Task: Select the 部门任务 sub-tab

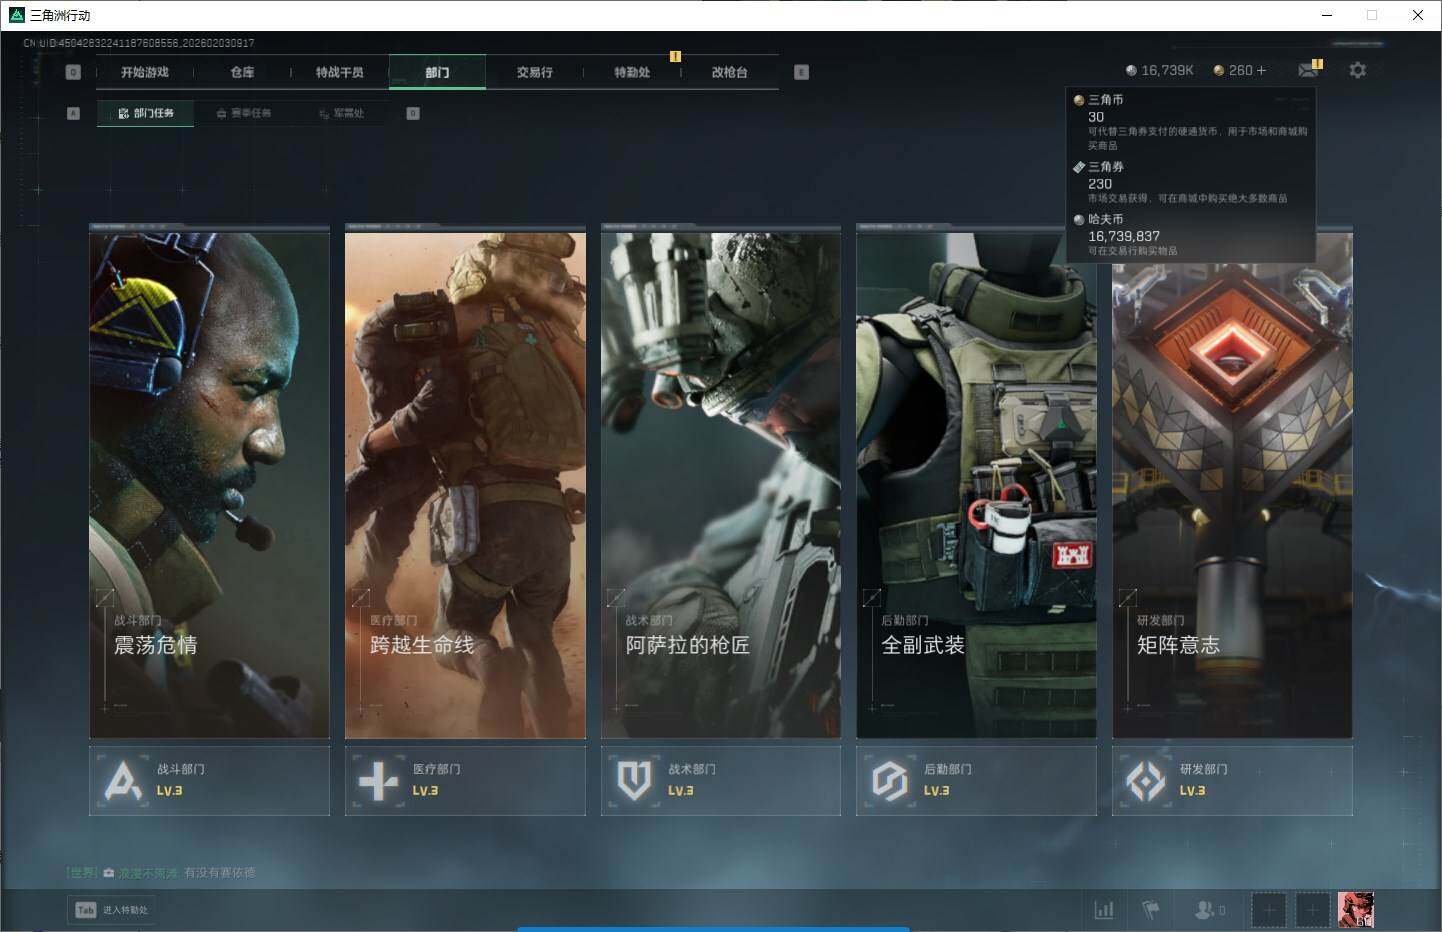Action: click(146, 113)
